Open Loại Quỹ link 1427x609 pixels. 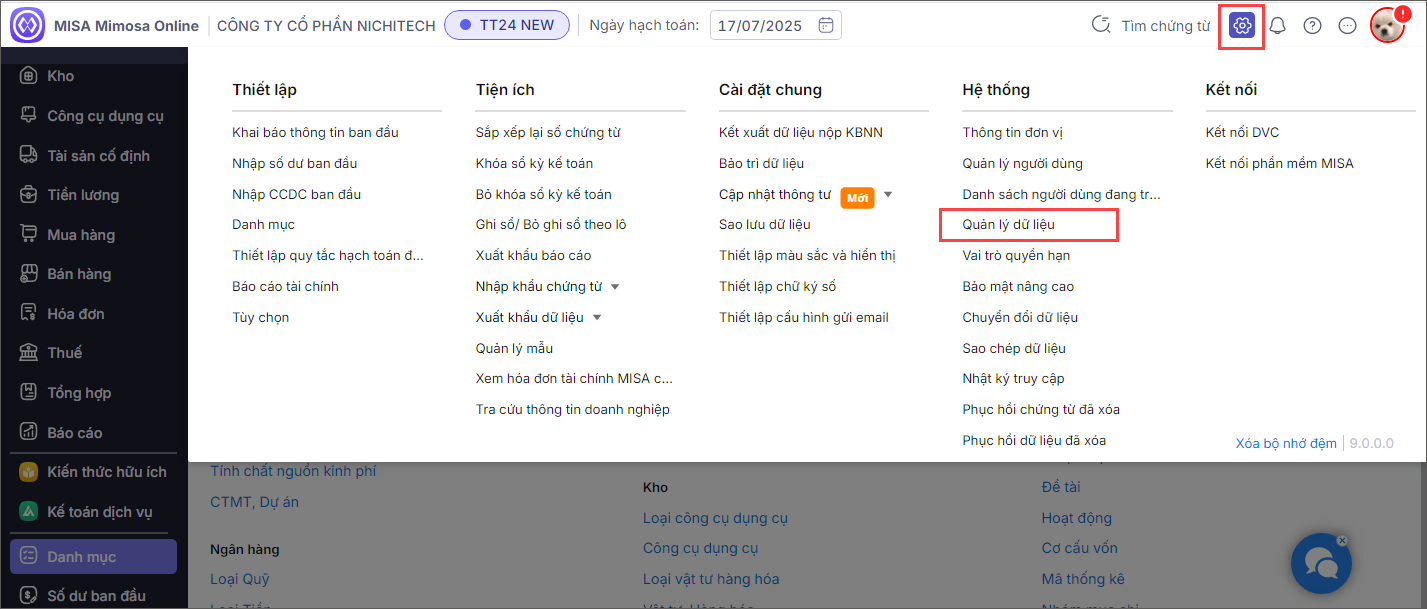240,579
